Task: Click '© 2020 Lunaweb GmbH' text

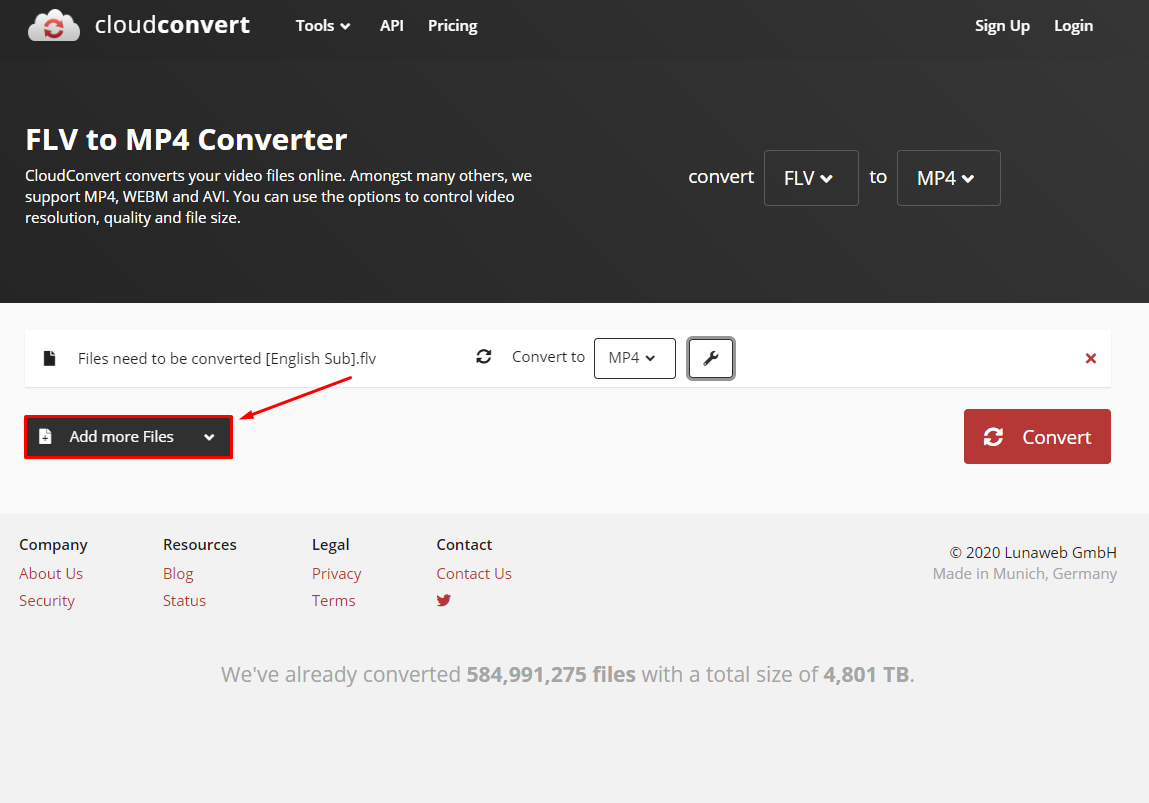Action: click(x=1033, y=552)
